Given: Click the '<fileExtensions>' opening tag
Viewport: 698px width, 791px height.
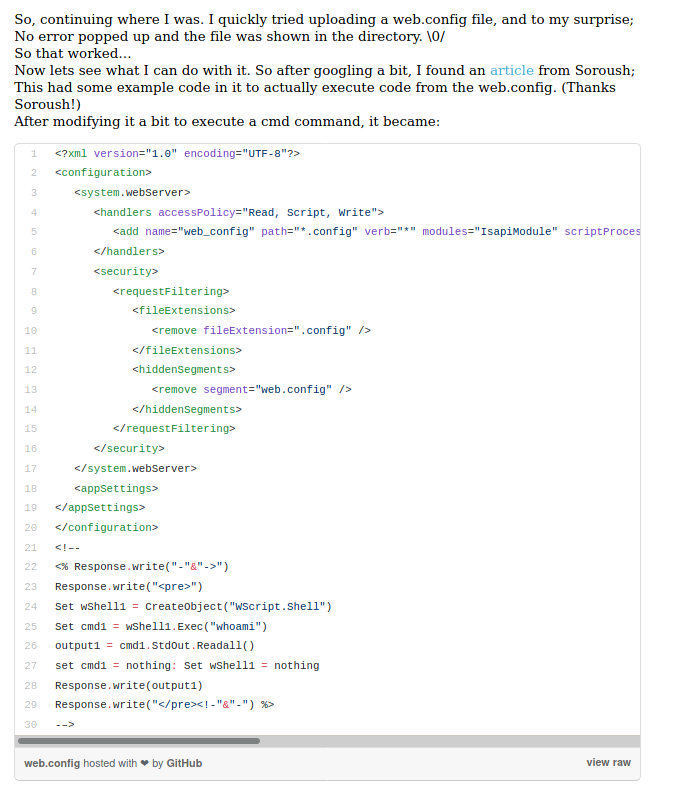Looking at the screenshot, I should pos(184,310).
